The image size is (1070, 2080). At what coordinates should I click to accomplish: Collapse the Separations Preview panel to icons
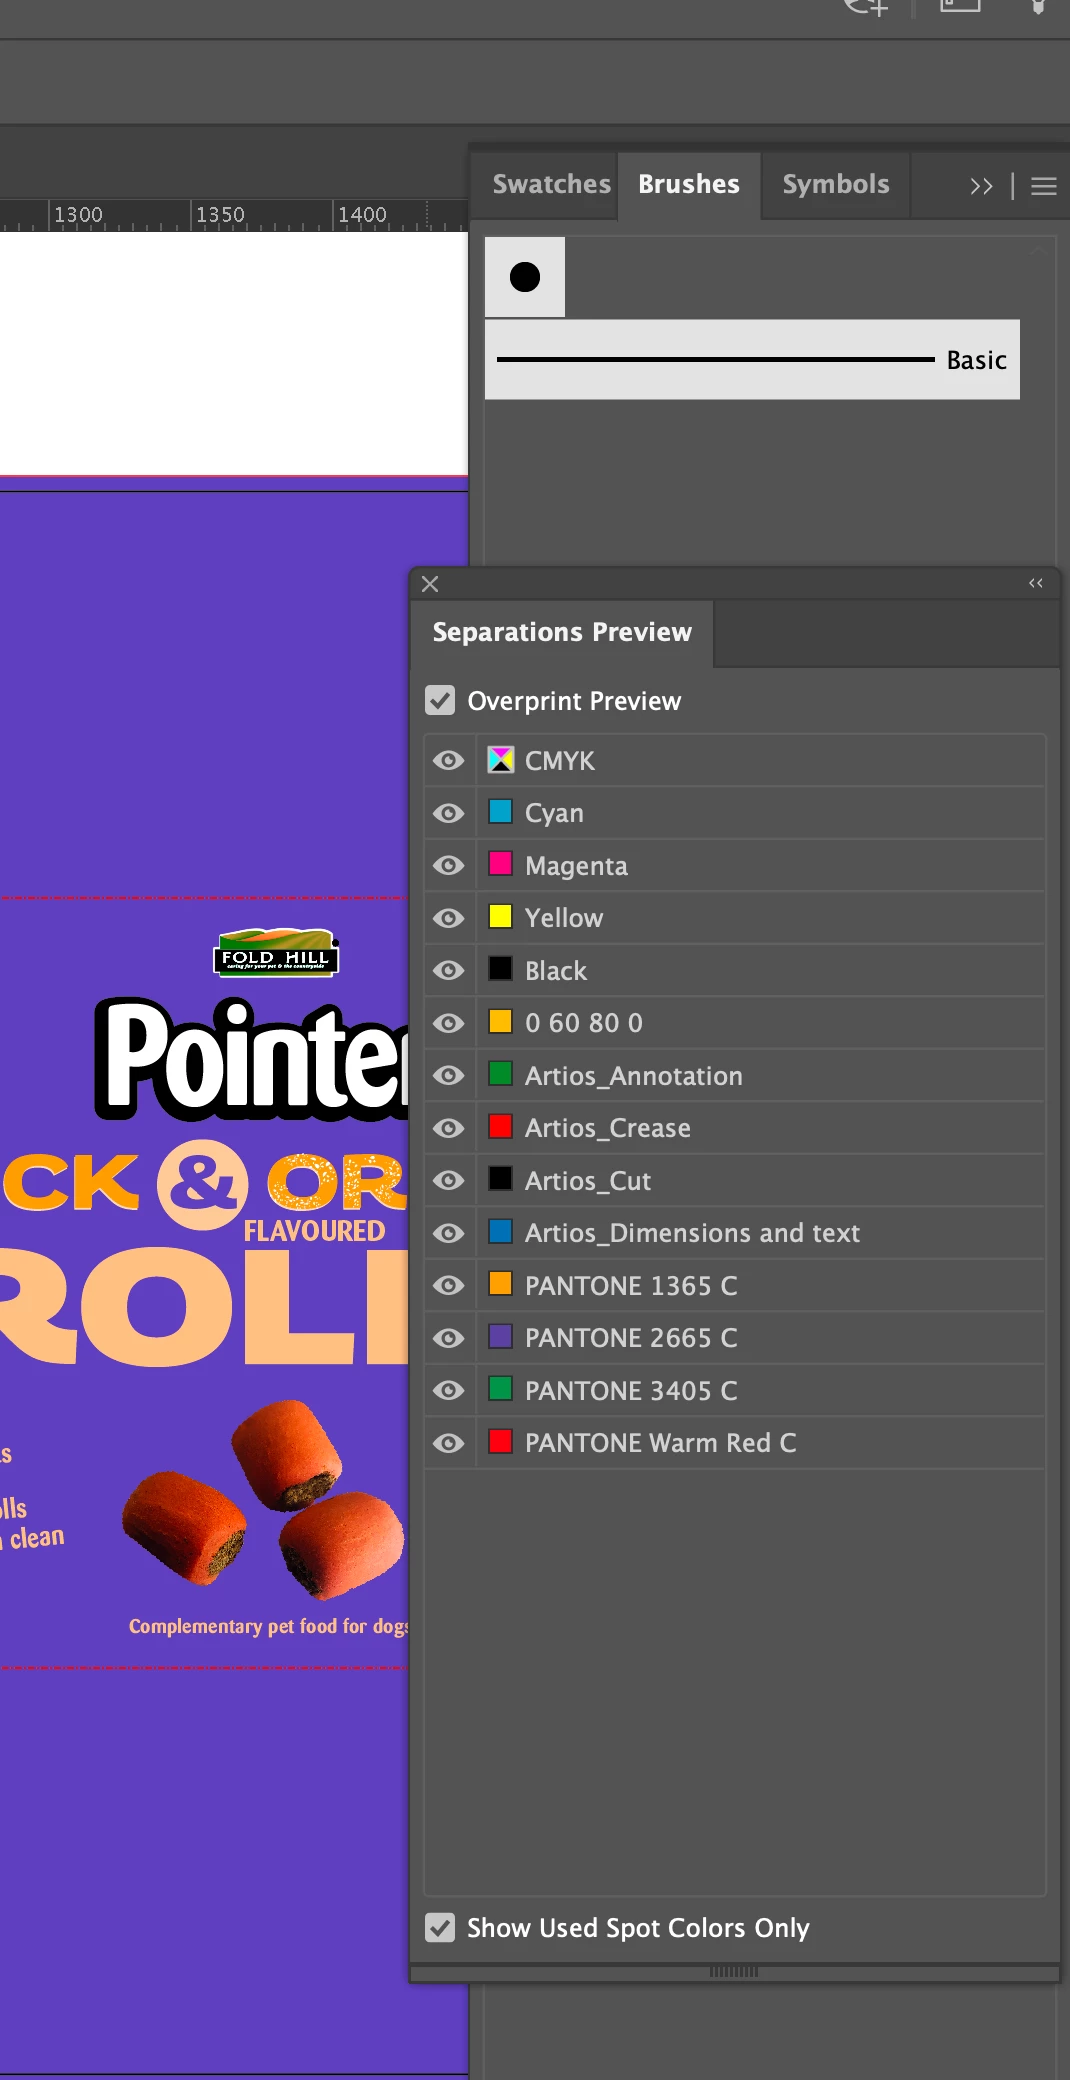[x=1036, y=583]
